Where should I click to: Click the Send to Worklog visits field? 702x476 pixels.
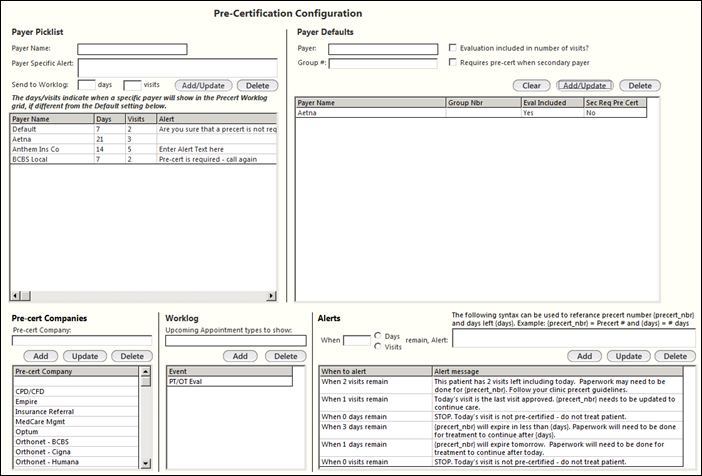click(132, 85)
